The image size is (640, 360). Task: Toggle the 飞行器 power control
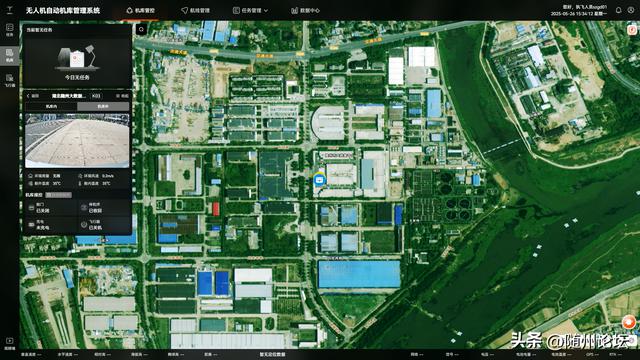point(104,224)
